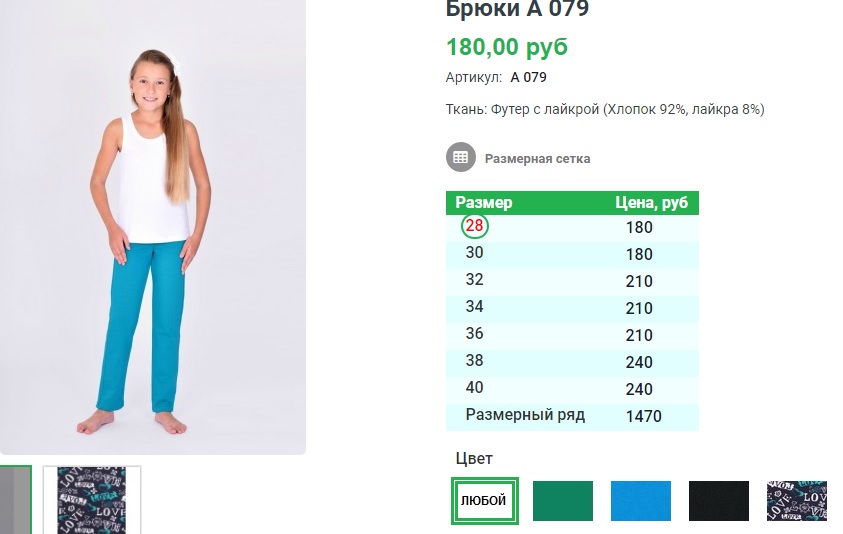
Task: Select the LOVE print pattern swatch
Action: tap(796, 501)
